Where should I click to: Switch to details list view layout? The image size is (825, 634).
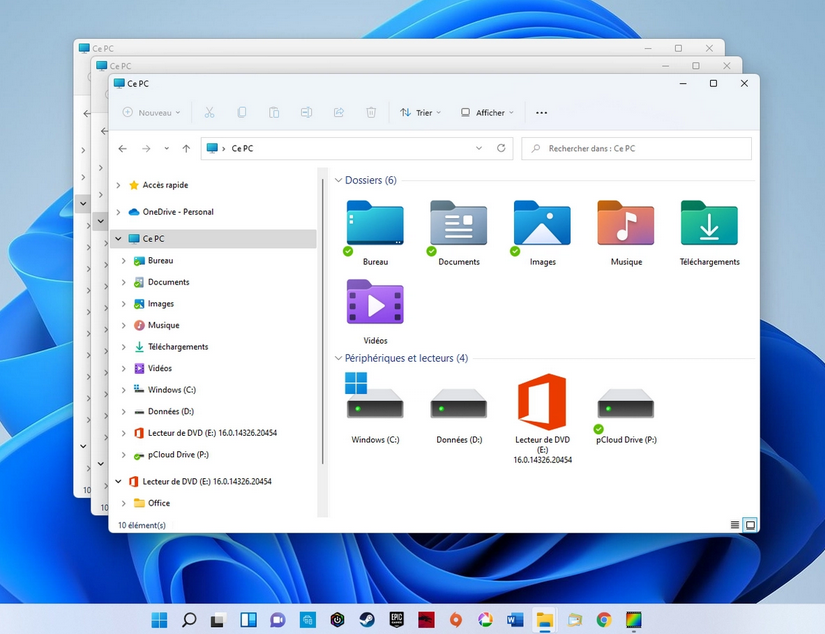tap(735, 524)
